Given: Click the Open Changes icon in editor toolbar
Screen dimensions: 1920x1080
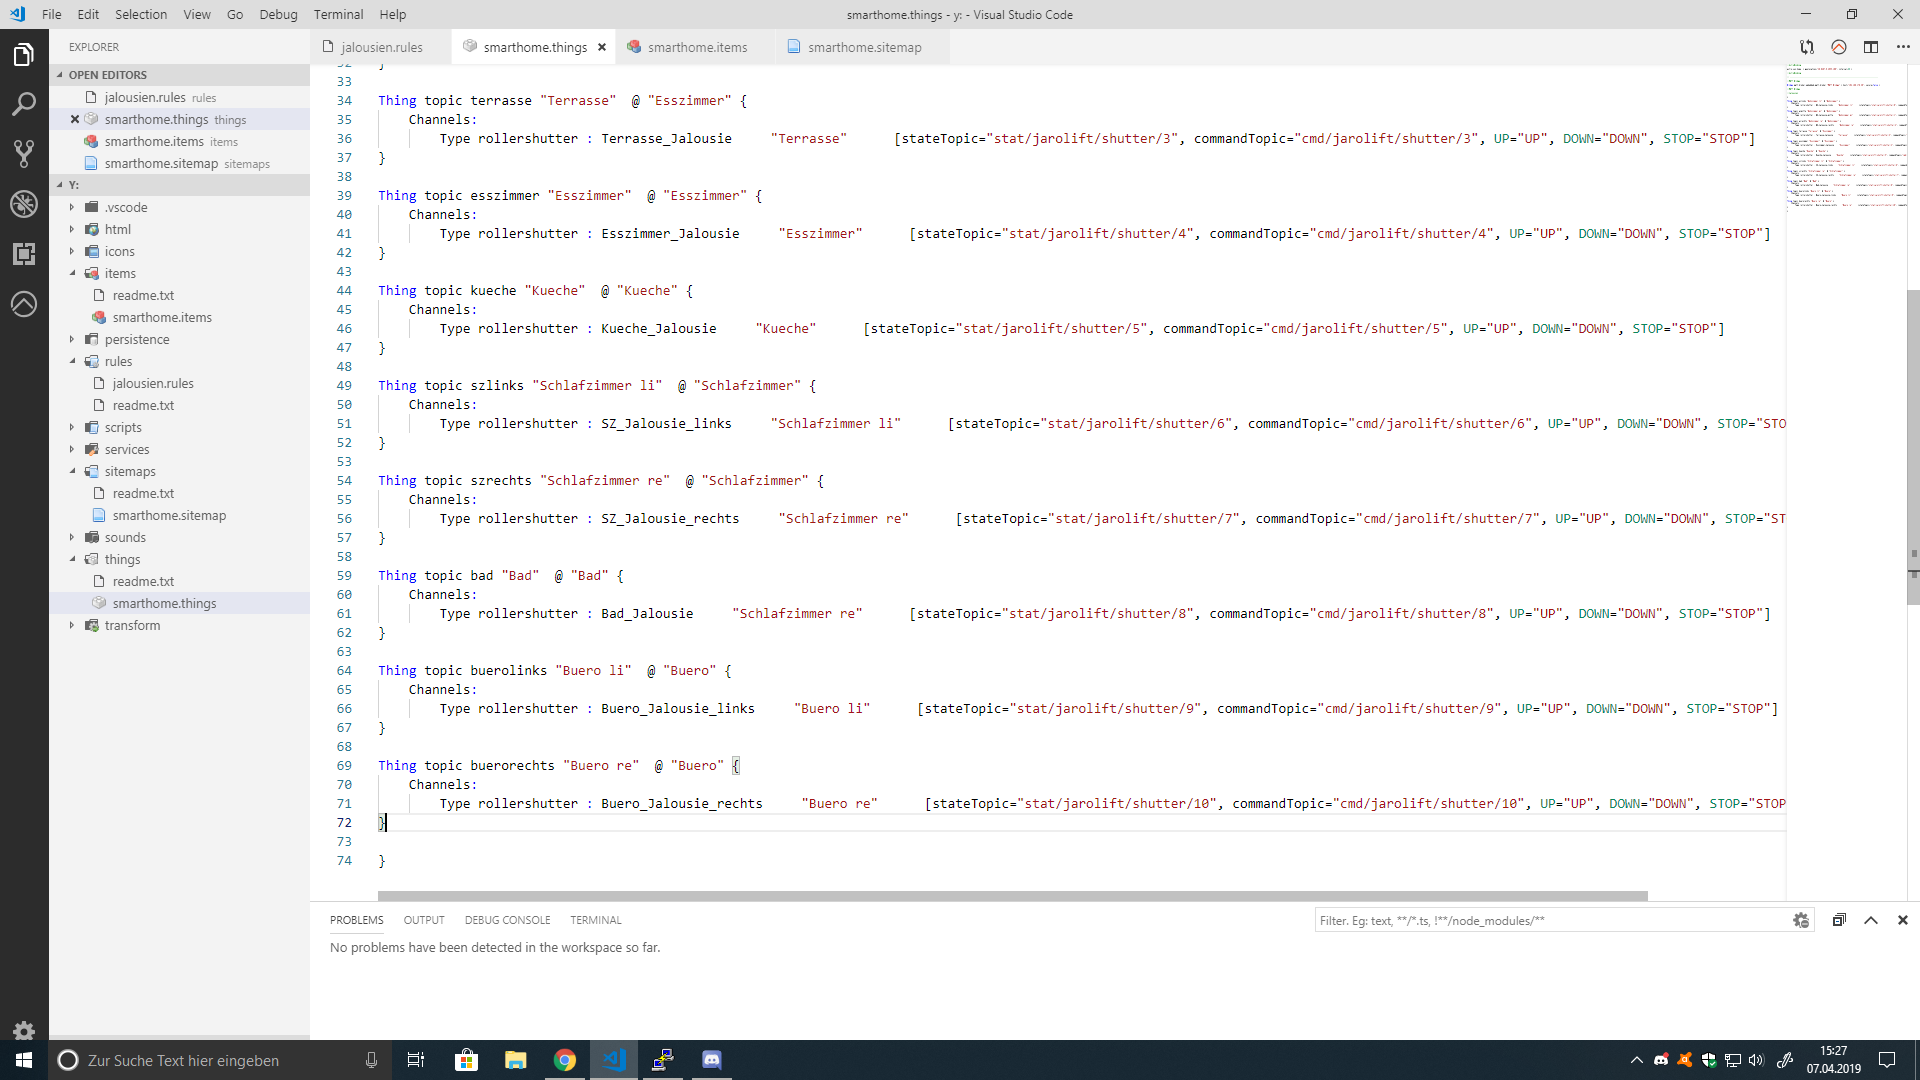Looking at the screenshot, I should (1807, 47).
